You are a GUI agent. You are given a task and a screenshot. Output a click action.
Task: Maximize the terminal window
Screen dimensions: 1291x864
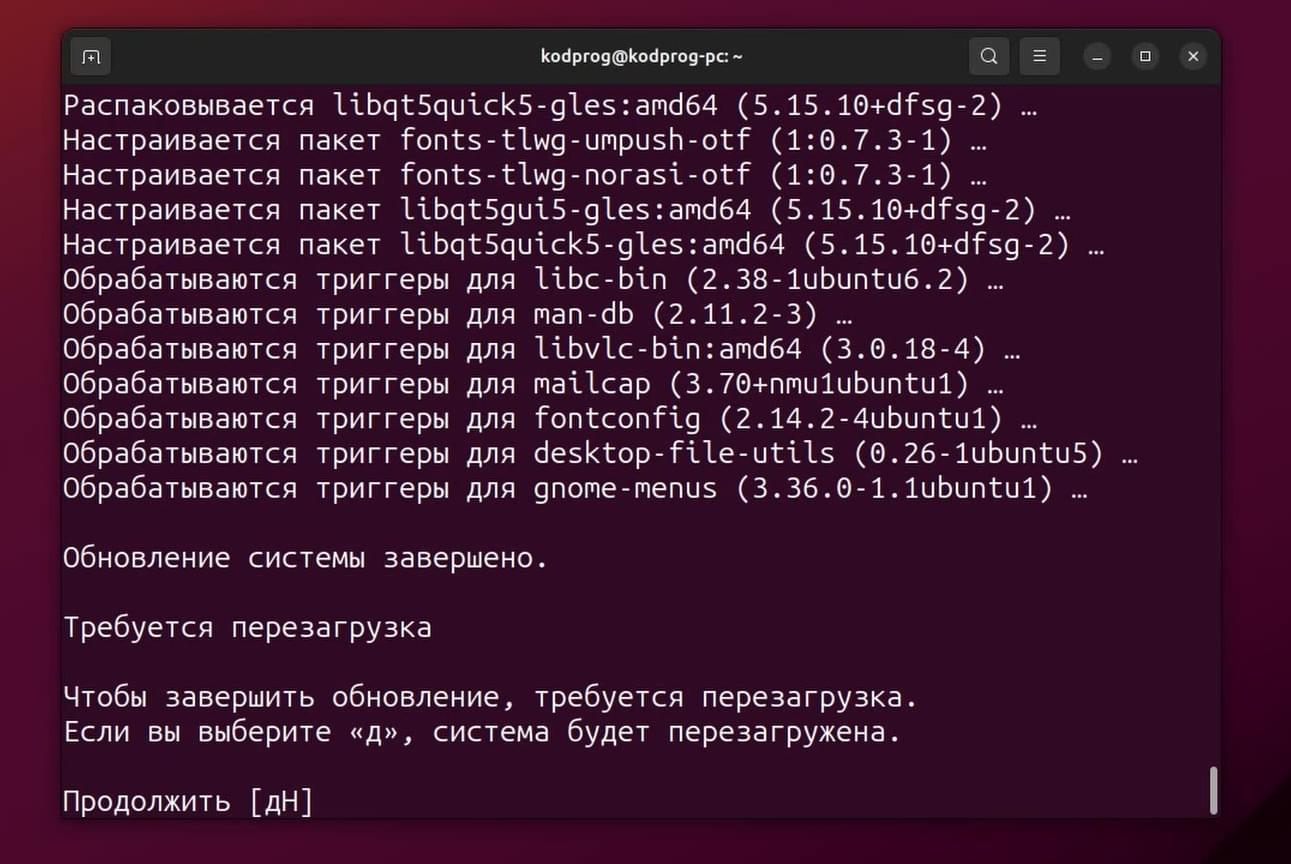click(1145, 57)
